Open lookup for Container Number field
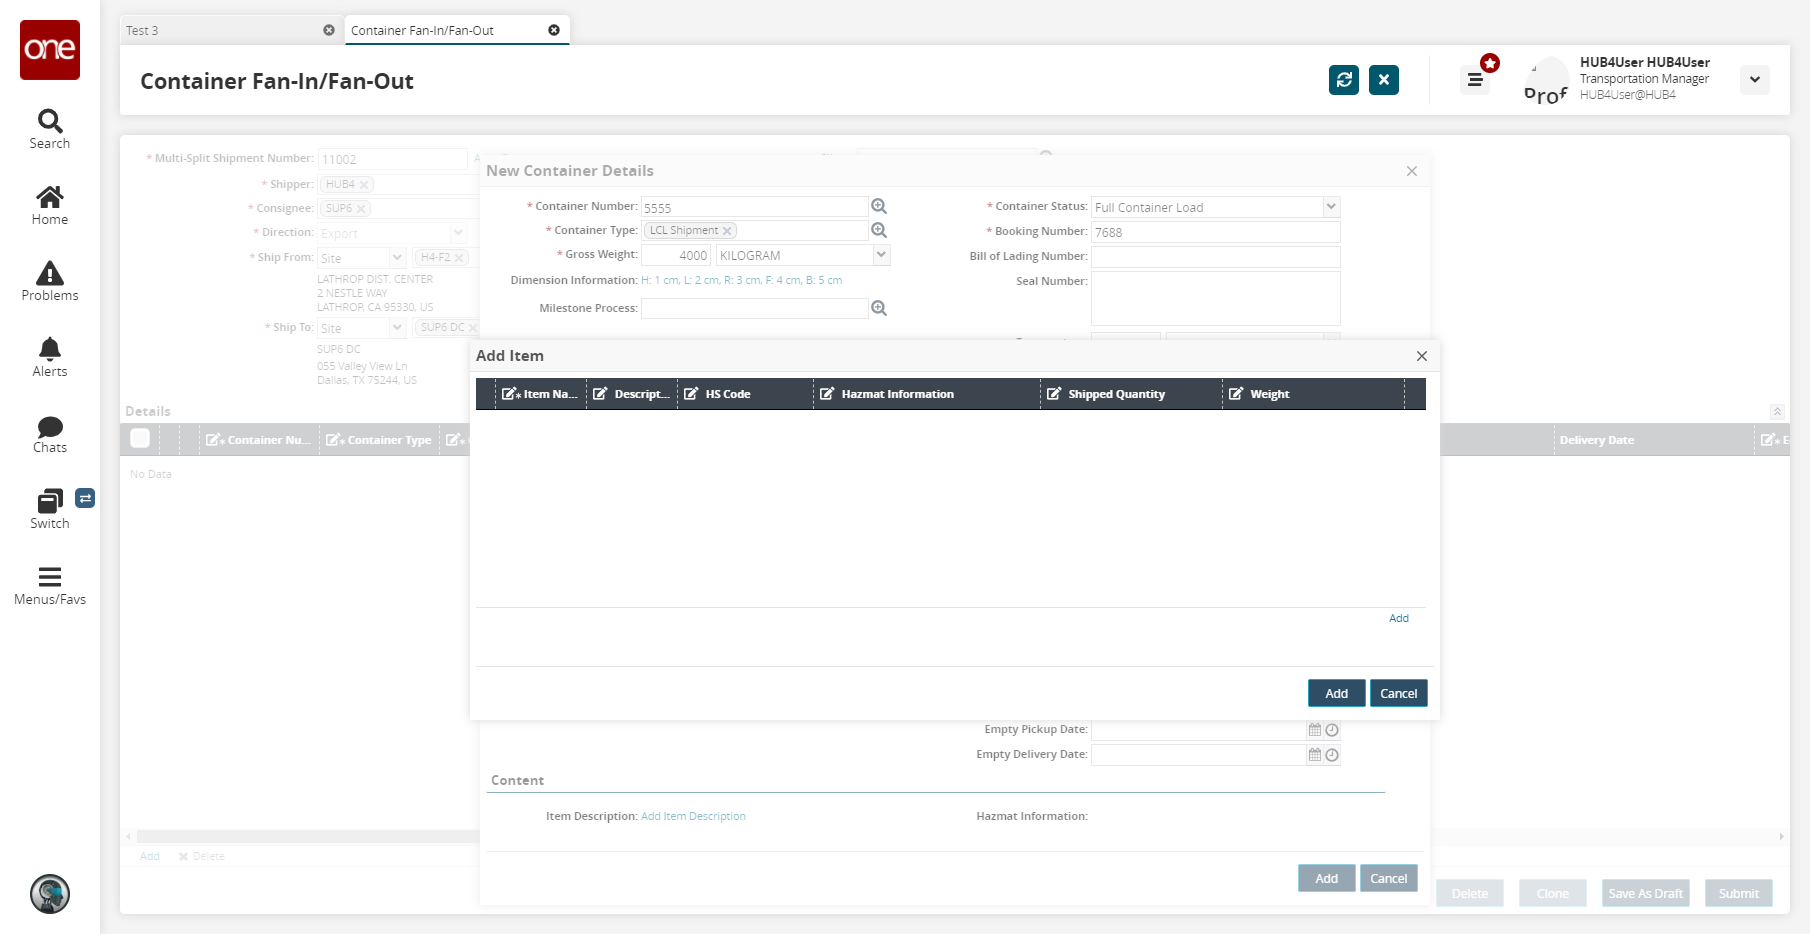1810x934 pixels. pyautogui.click(x=878, y=206)
